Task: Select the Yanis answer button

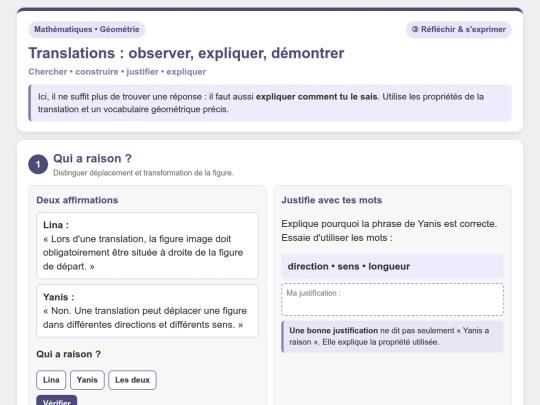Action: click(x=87, y=380)
